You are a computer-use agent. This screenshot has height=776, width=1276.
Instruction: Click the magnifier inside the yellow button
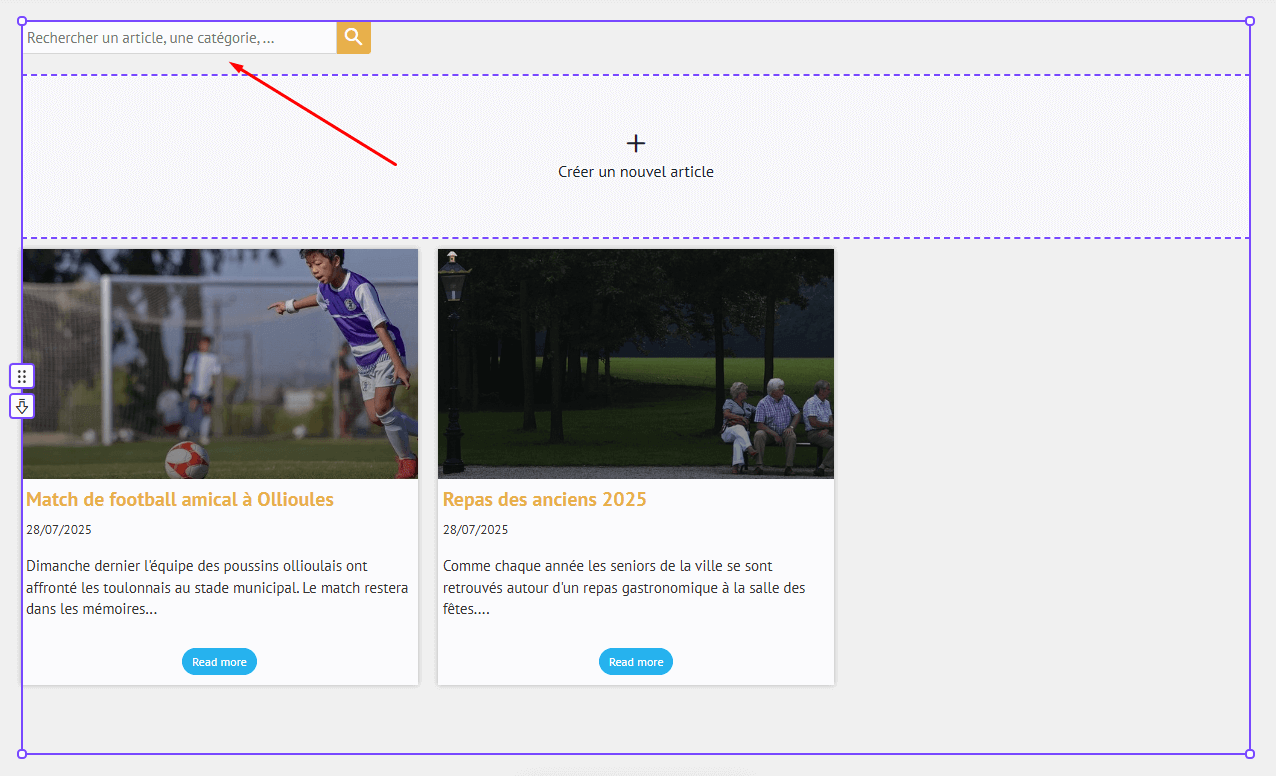coord(352,37)
